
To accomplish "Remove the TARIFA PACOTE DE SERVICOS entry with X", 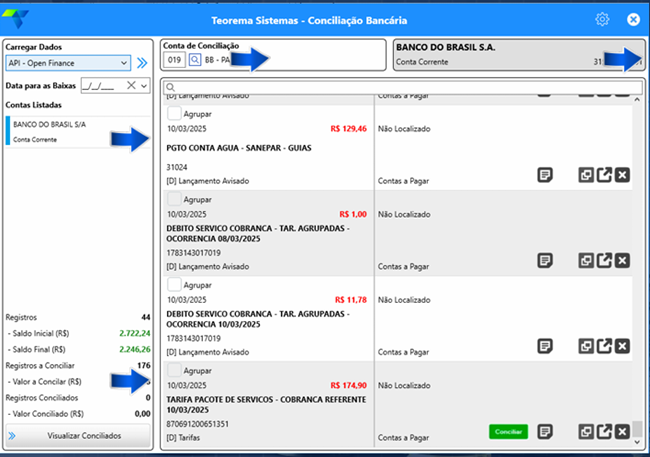I will coord(622,431).
